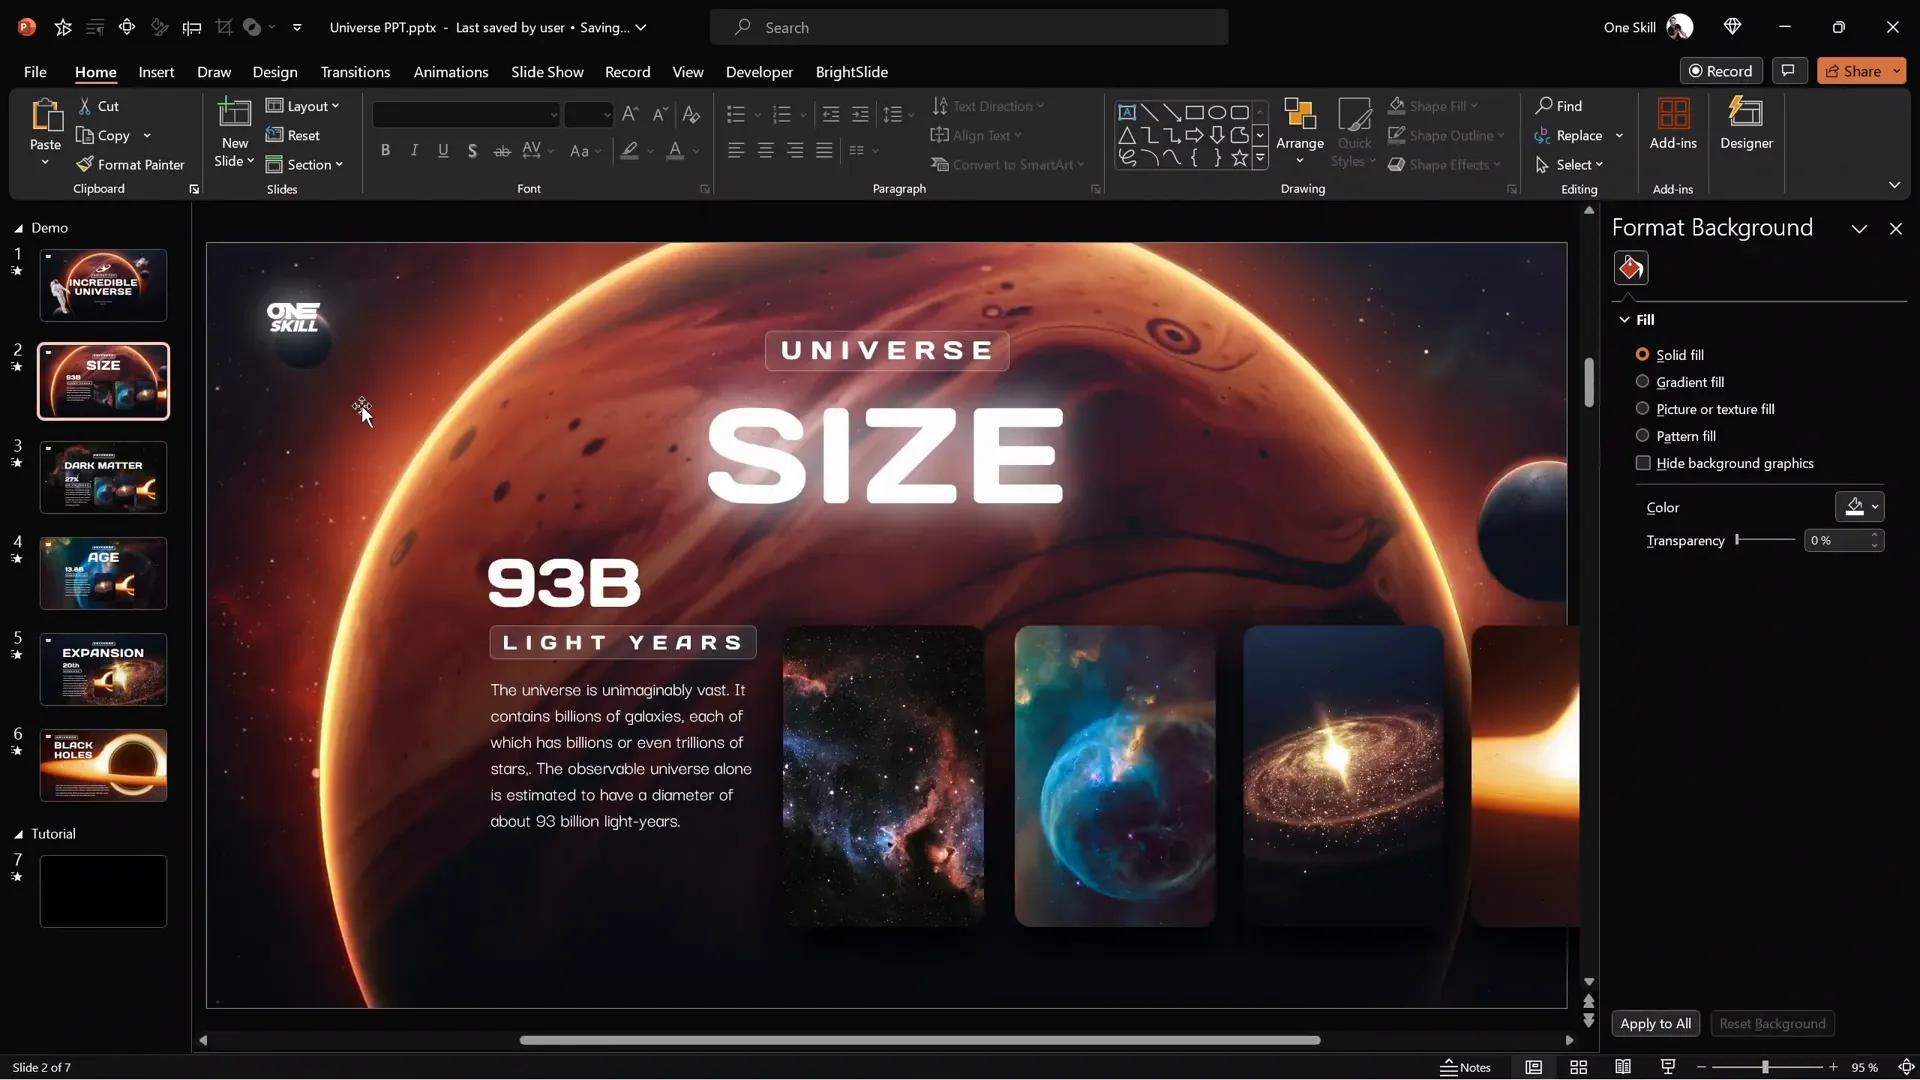Insert a New Slide from the ribbon
The height and width of the screenshot is (1080, 1920).
click(235, 133)
